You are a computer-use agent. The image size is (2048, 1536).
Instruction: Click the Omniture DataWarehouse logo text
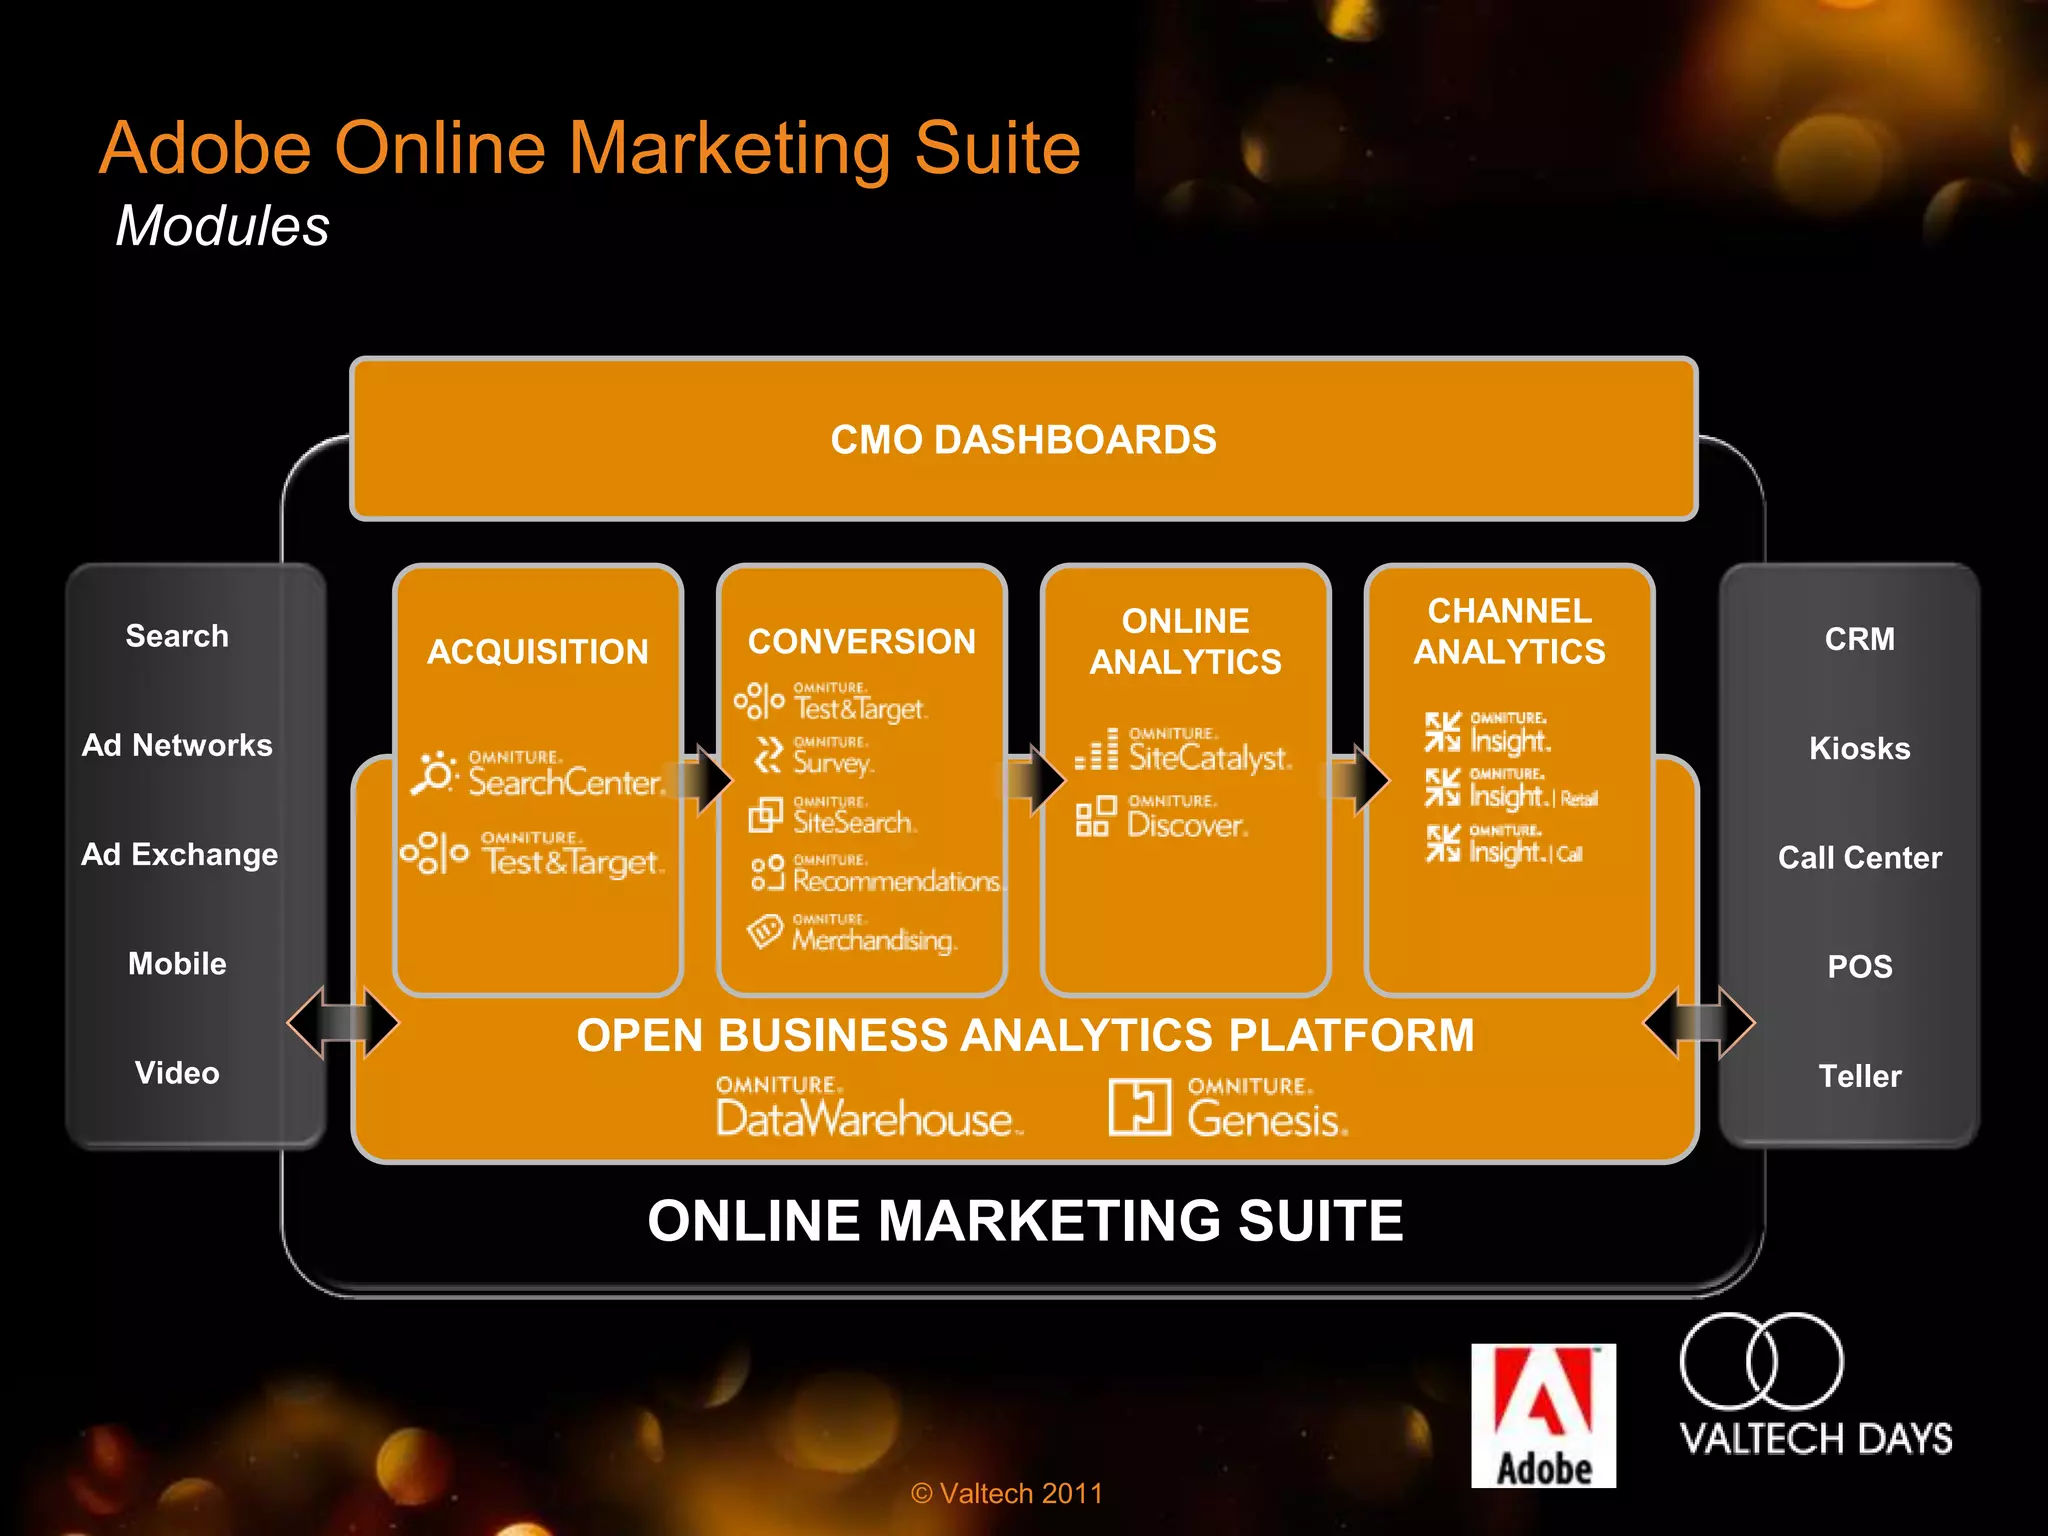click(x=869, y=1107)
